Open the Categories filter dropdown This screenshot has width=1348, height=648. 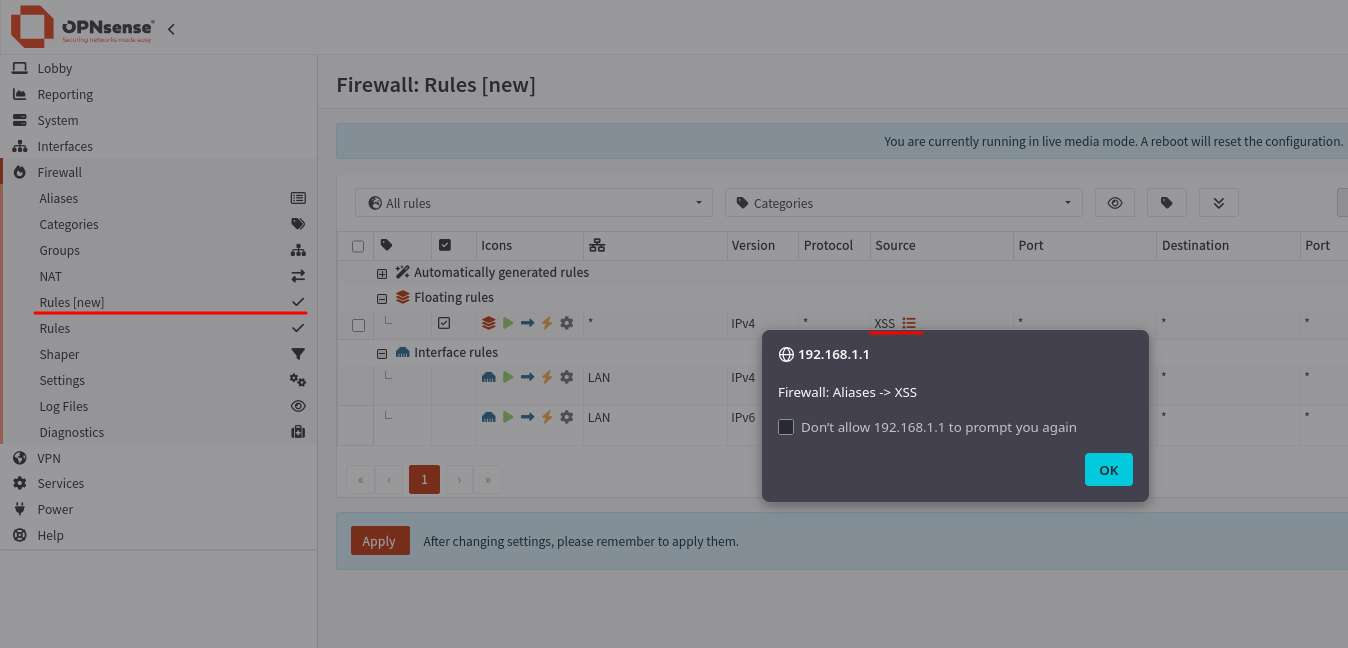click(x=904, y=203)
